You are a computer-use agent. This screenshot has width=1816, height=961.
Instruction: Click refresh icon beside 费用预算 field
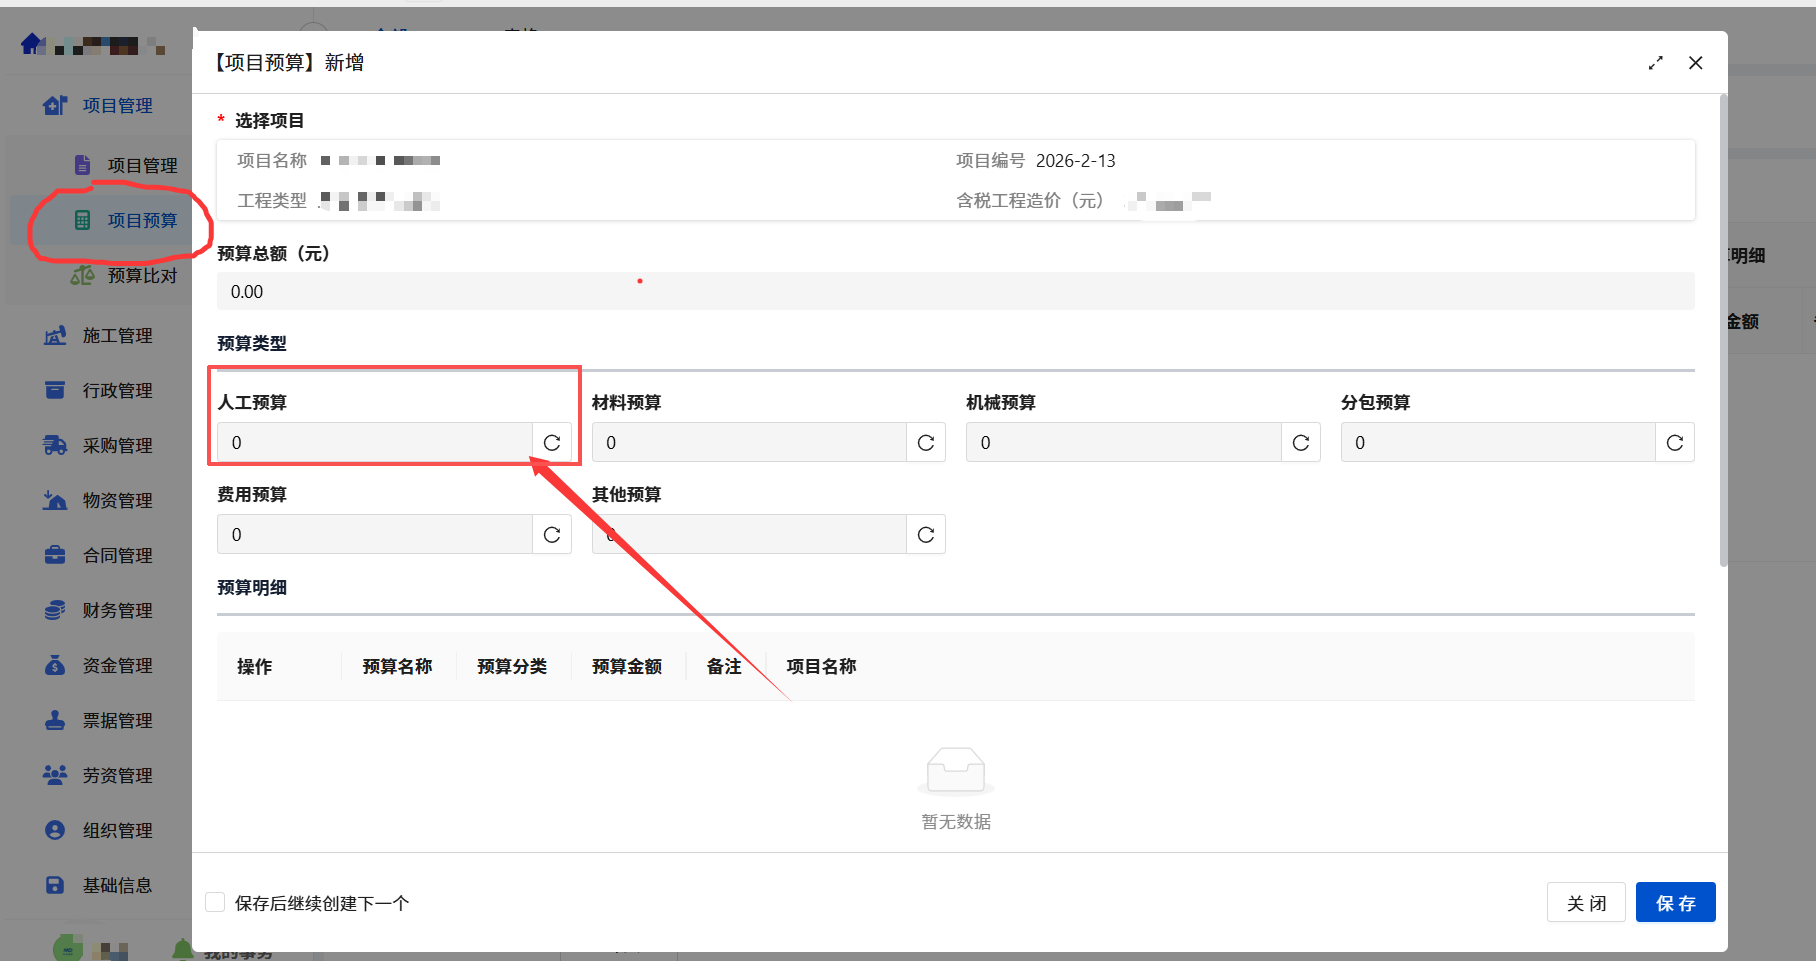click(551, 535)
